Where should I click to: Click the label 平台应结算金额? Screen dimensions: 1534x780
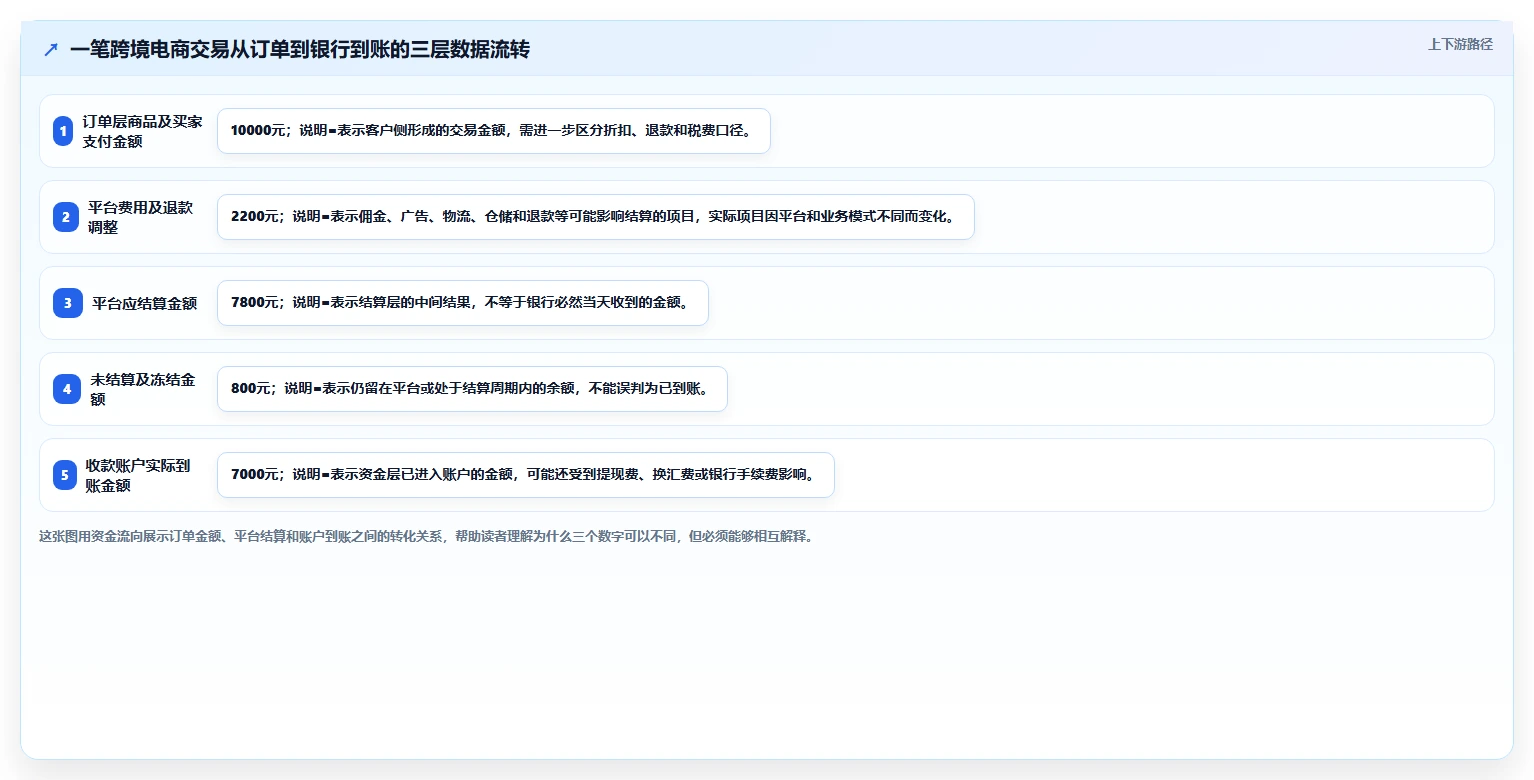click(145, 303)
